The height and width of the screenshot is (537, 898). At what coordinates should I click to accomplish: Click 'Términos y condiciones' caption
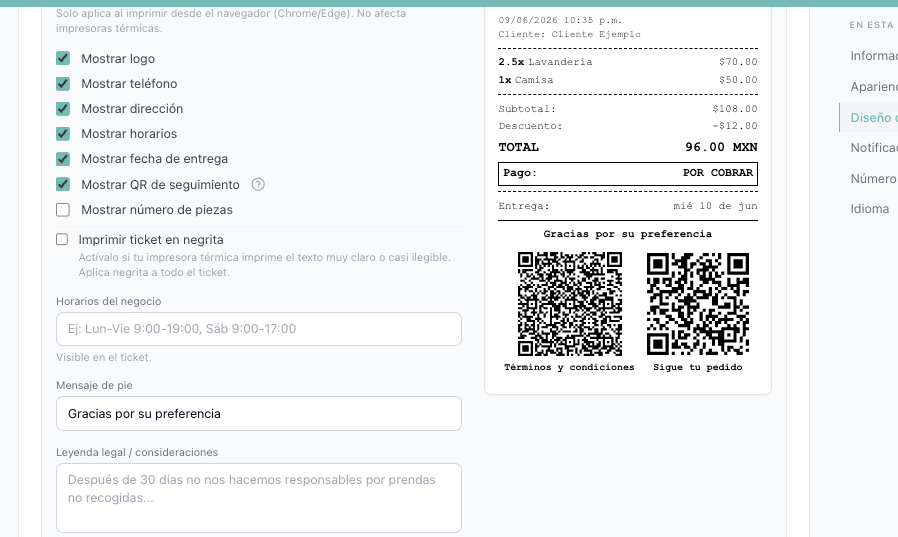pos(569,367)
